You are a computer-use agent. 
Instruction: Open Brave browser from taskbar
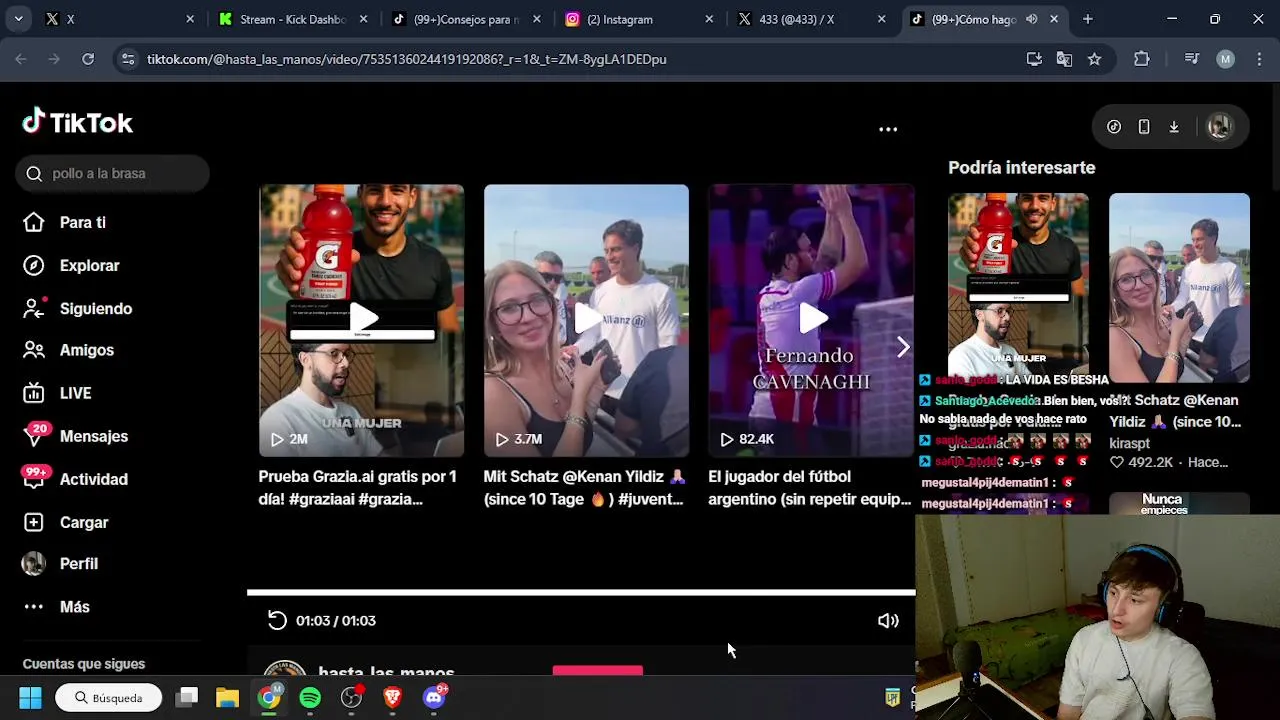pyautogui.click(x=392, y=697)
